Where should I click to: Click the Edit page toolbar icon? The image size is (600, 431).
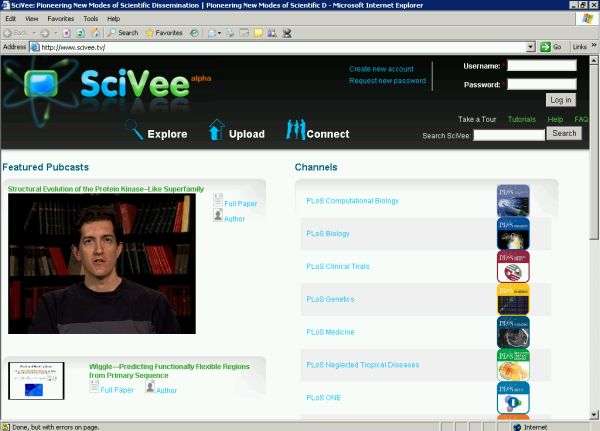tap(244, 33)
